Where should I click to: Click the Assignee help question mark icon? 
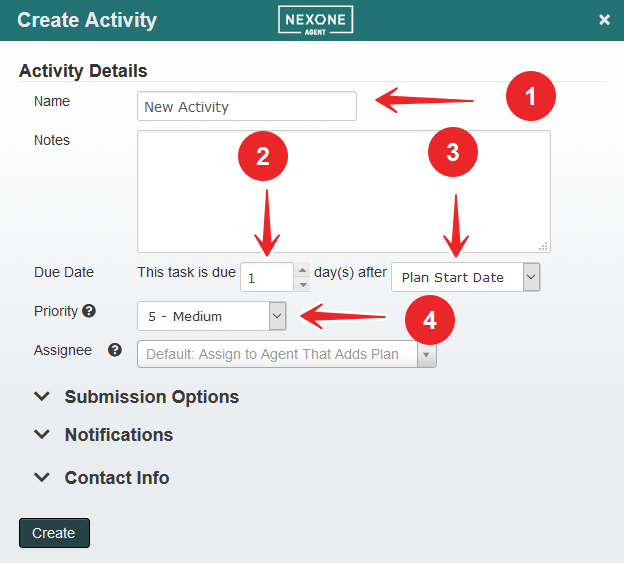[x=115, y=350]
